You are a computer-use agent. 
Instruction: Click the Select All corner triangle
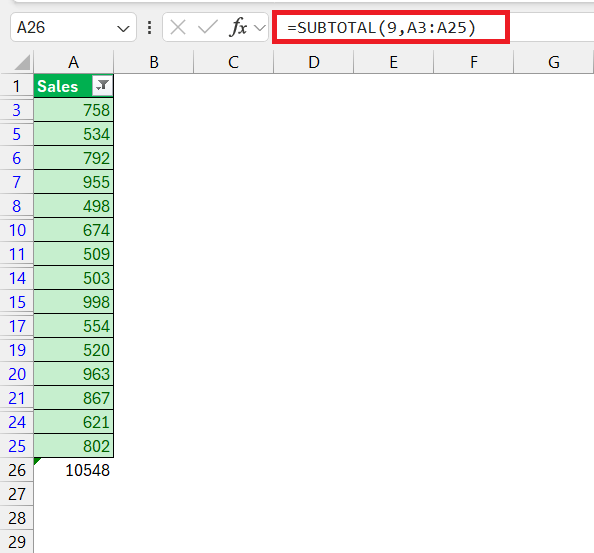click(x=22, y=62)
